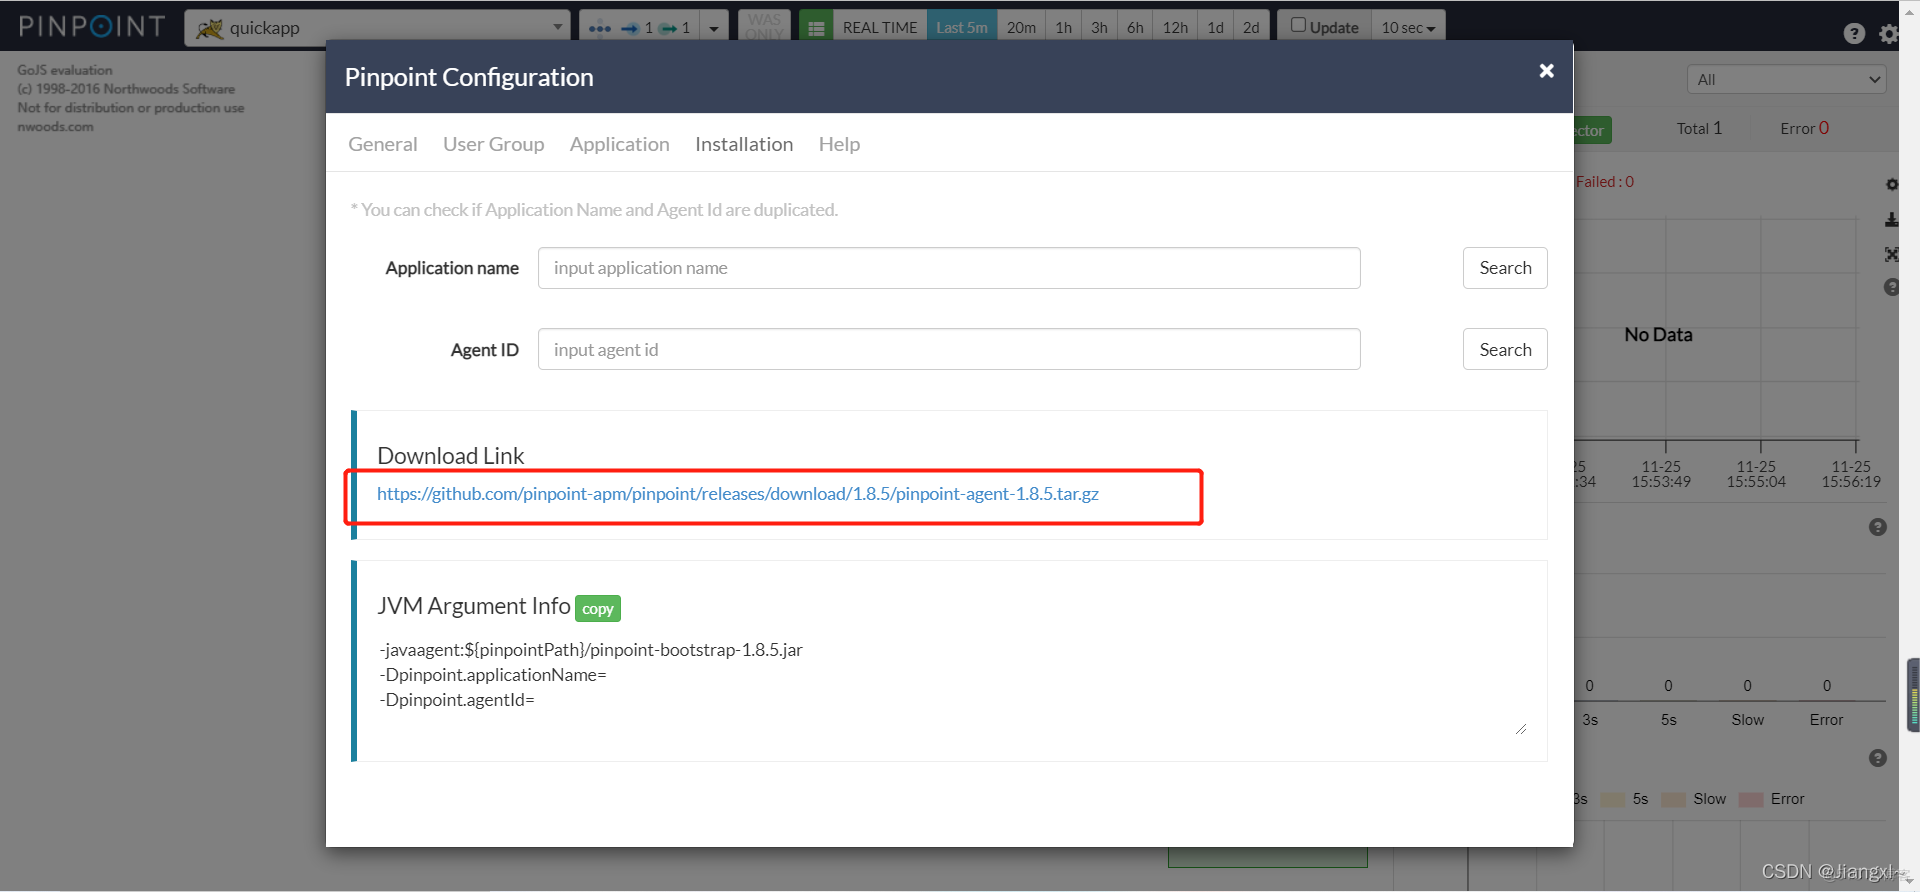Open the top bar help question icon
The height and width of the screenshot is (892, 1920).
click(x=1854, y=33)
